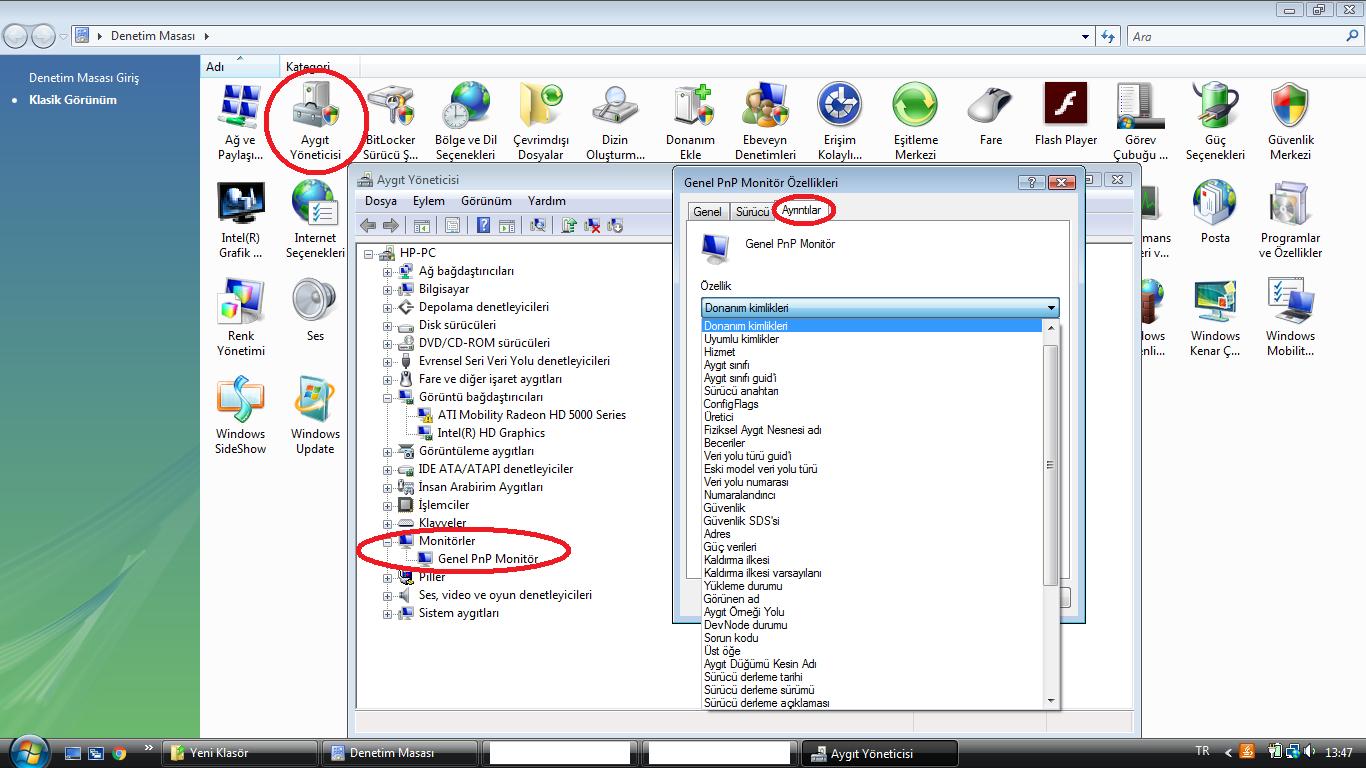Click the property list's vertical scrollbar

click(1050, 513)
